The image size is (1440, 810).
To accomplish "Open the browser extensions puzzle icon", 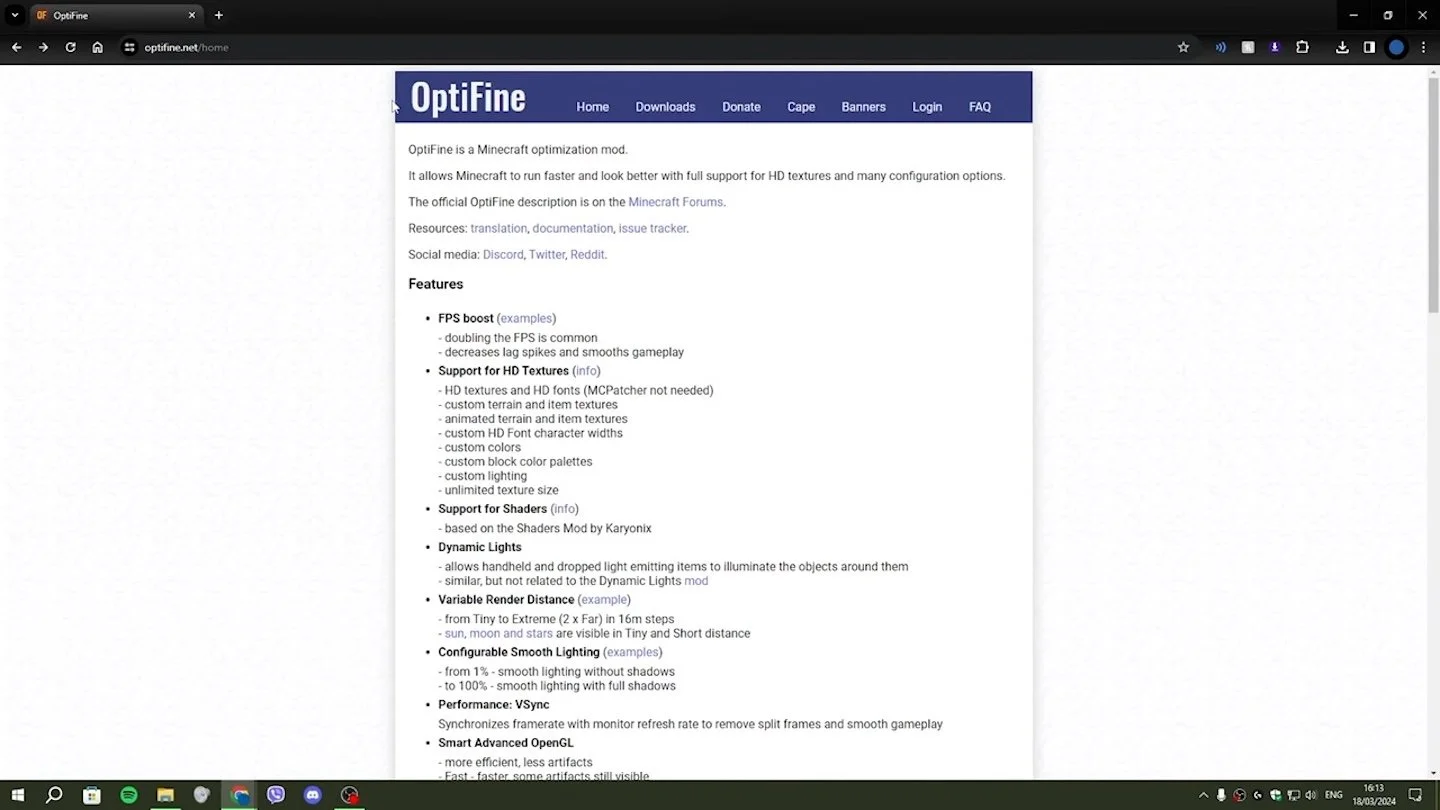I will 1302,47.
